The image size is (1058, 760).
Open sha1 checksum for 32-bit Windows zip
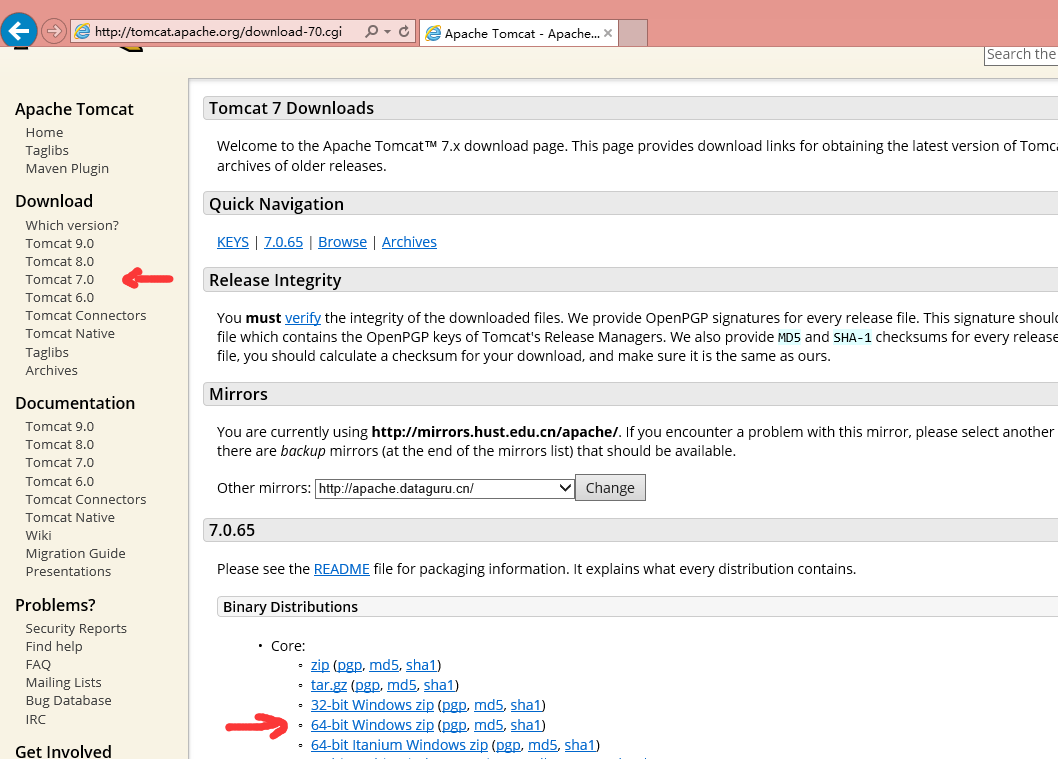pyautogui.click(x=526, y=705)
